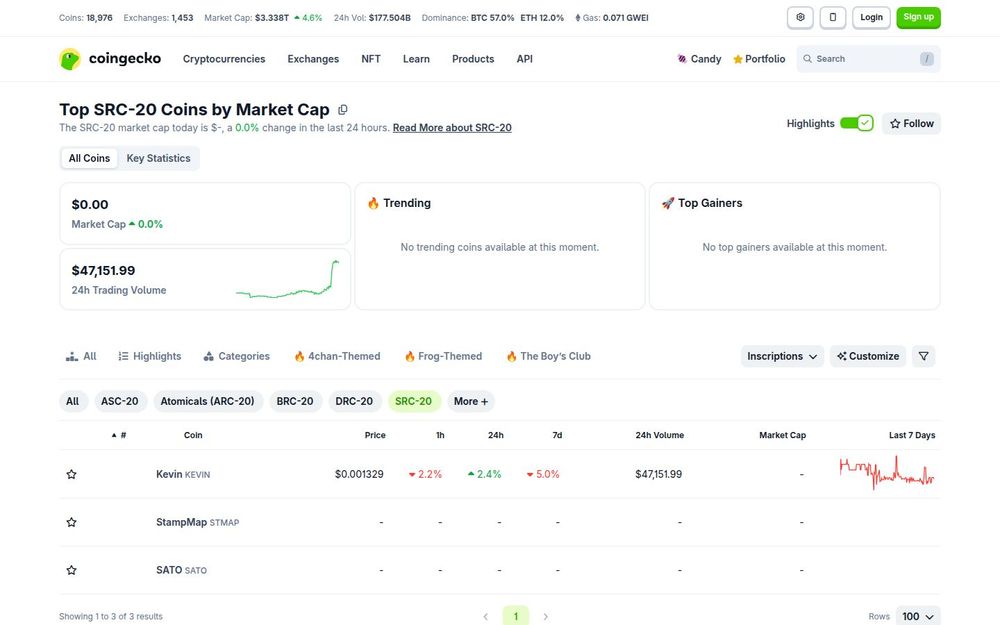Select the BRC-20 chip

[295, 401]
